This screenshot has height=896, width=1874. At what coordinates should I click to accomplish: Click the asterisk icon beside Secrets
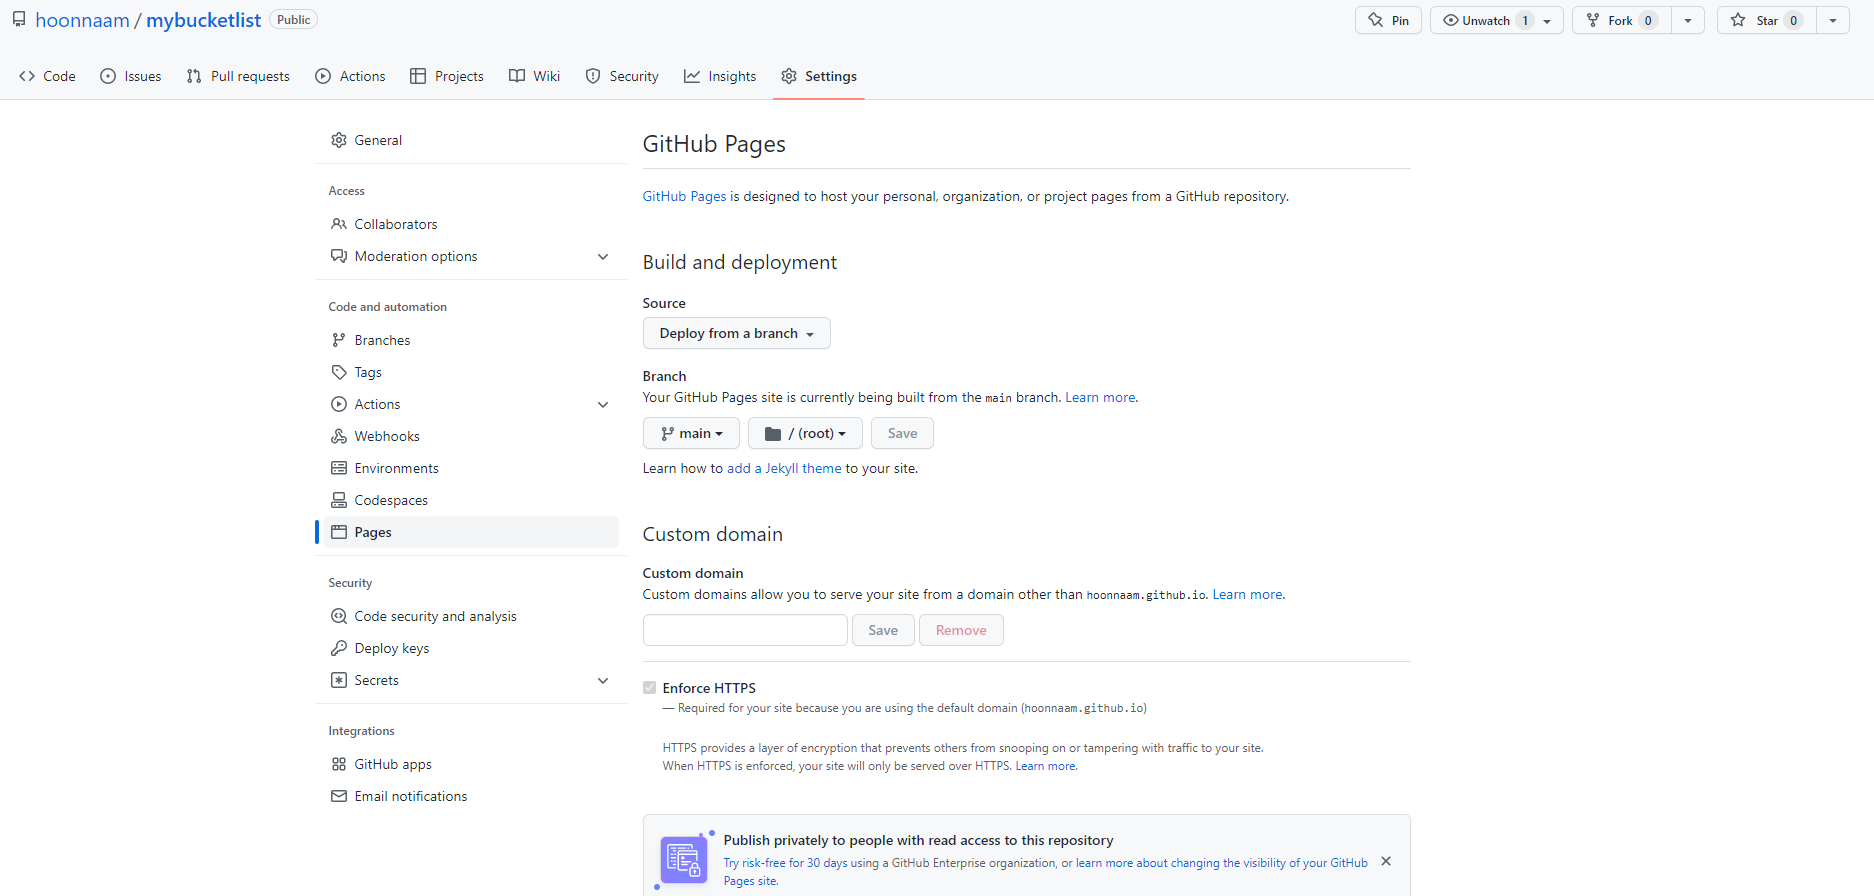[339, 680]
